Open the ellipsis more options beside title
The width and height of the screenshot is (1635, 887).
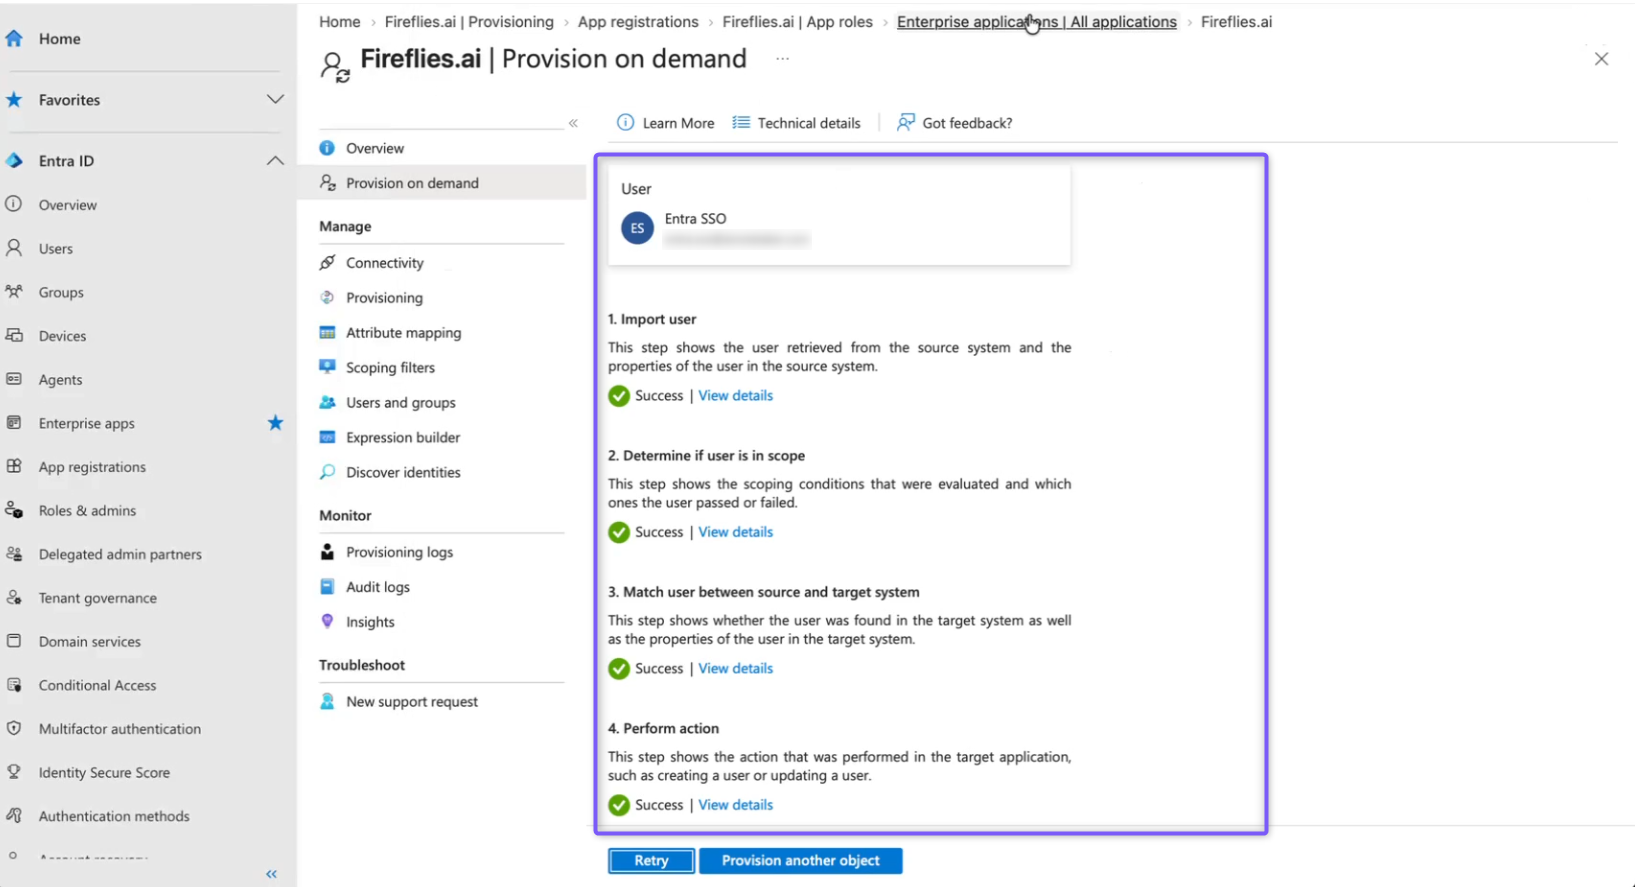[x=782, y=59]
